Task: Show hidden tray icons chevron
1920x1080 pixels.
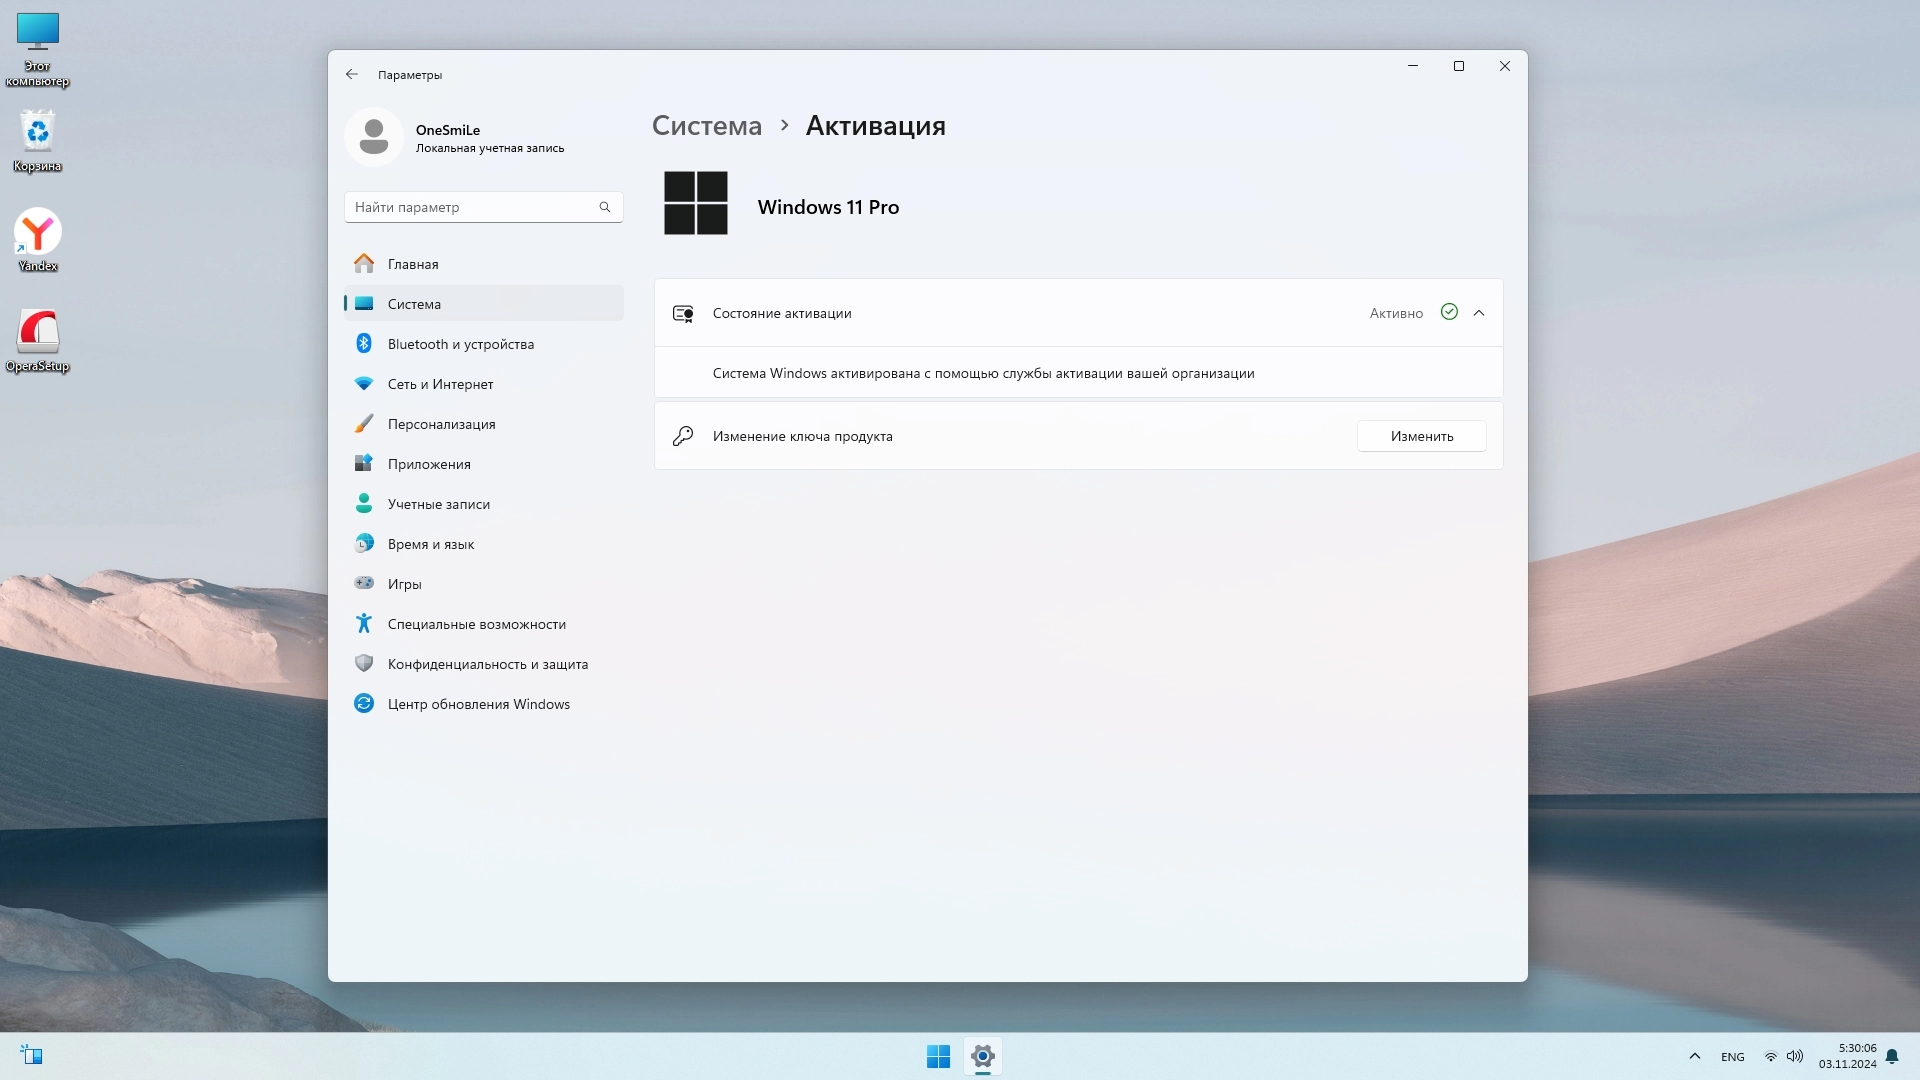Action: 1694,1056
